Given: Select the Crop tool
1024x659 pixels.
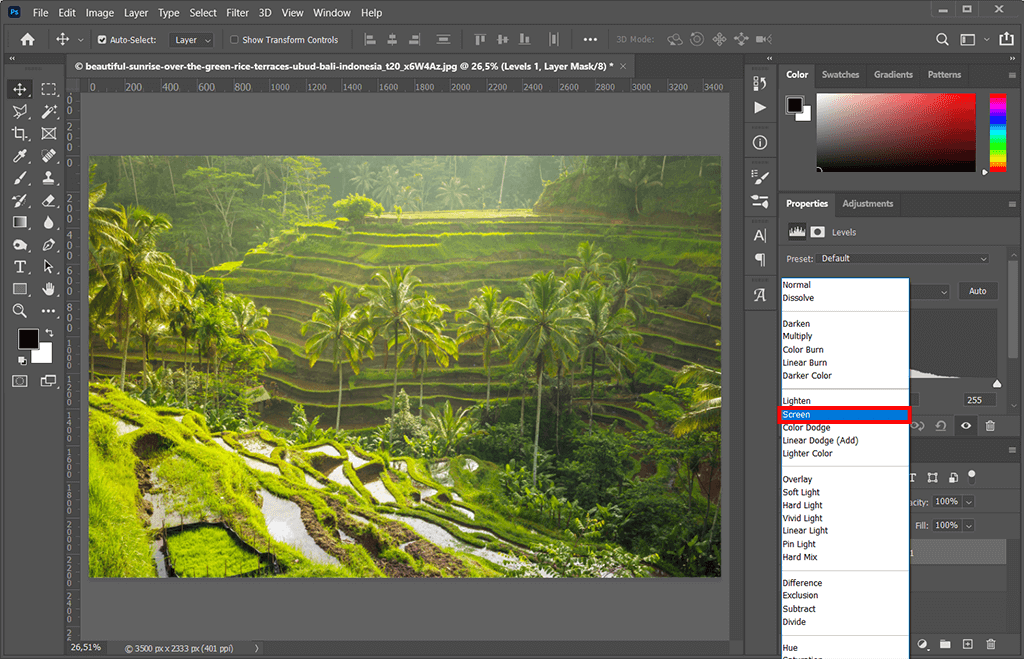Looking at the screenshot, I should (x=20, y=133).
